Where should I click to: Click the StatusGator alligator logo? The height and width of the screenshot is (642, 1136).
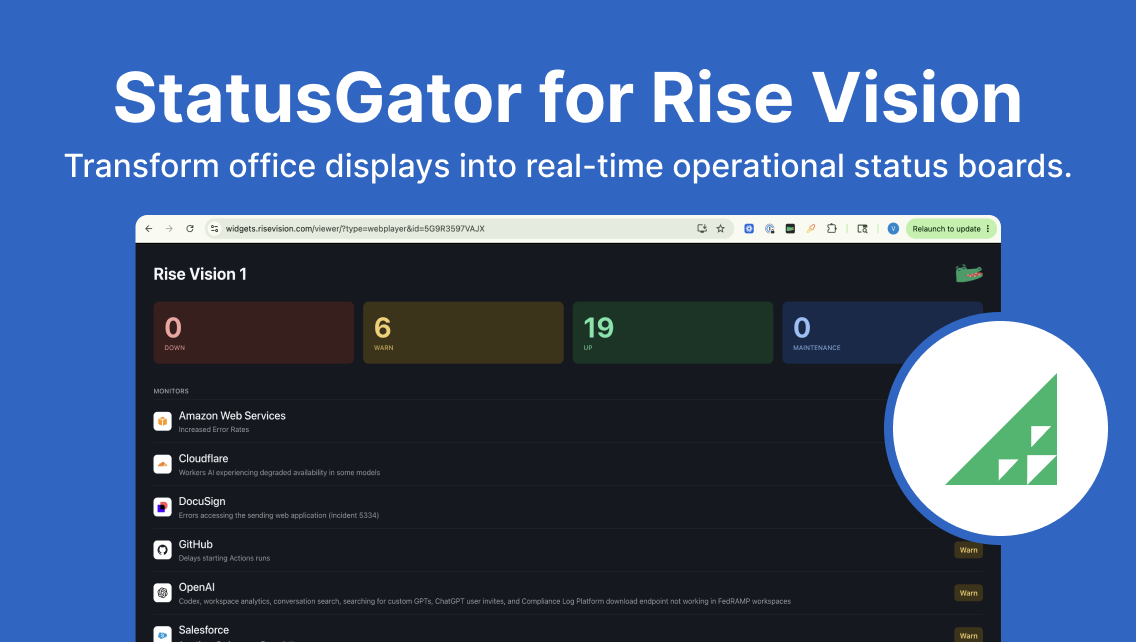[x=969, y=273]
